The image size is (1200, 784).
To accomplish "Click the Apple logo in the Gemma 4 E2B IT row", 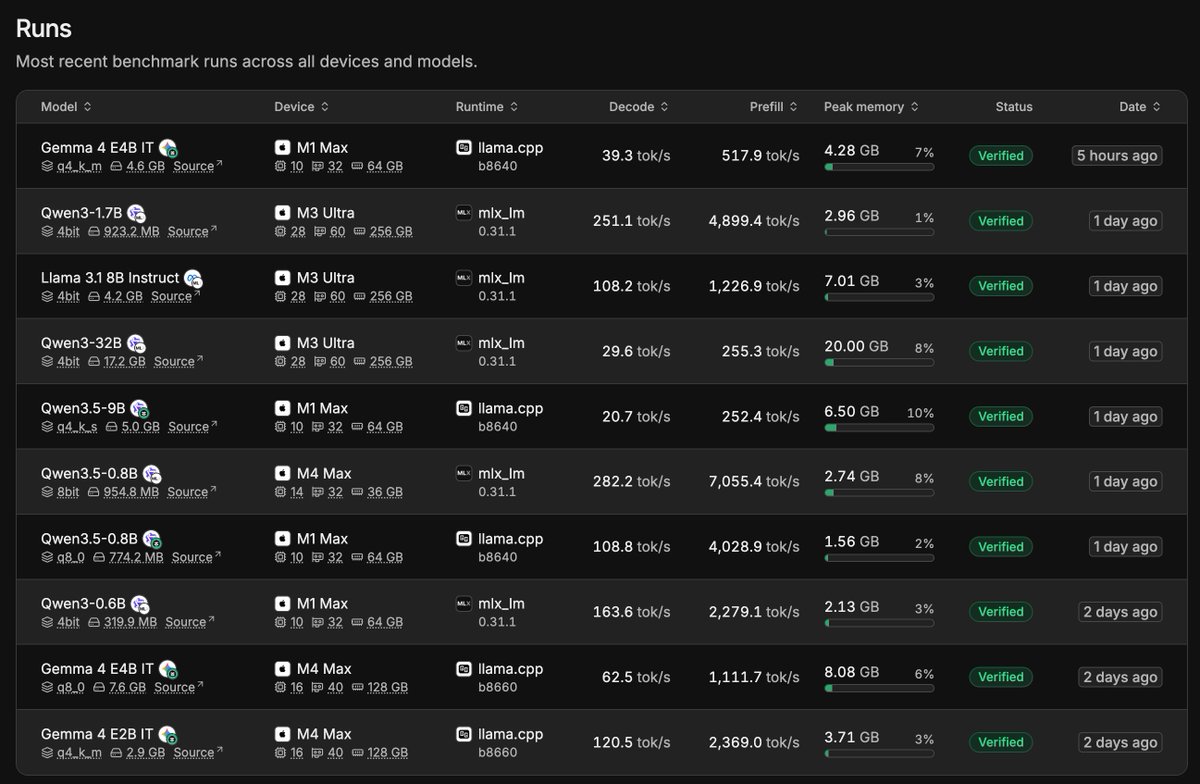I will (282, 734).
